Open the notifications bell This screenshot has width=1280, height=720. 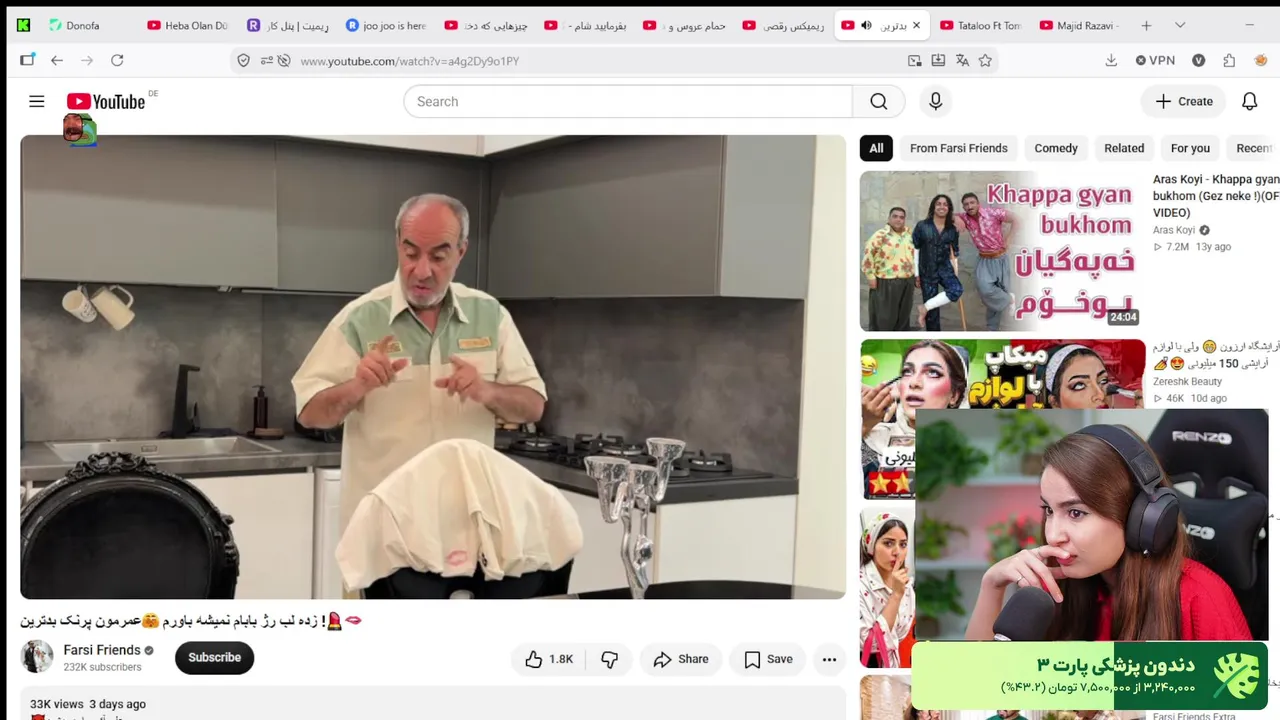1249,101
